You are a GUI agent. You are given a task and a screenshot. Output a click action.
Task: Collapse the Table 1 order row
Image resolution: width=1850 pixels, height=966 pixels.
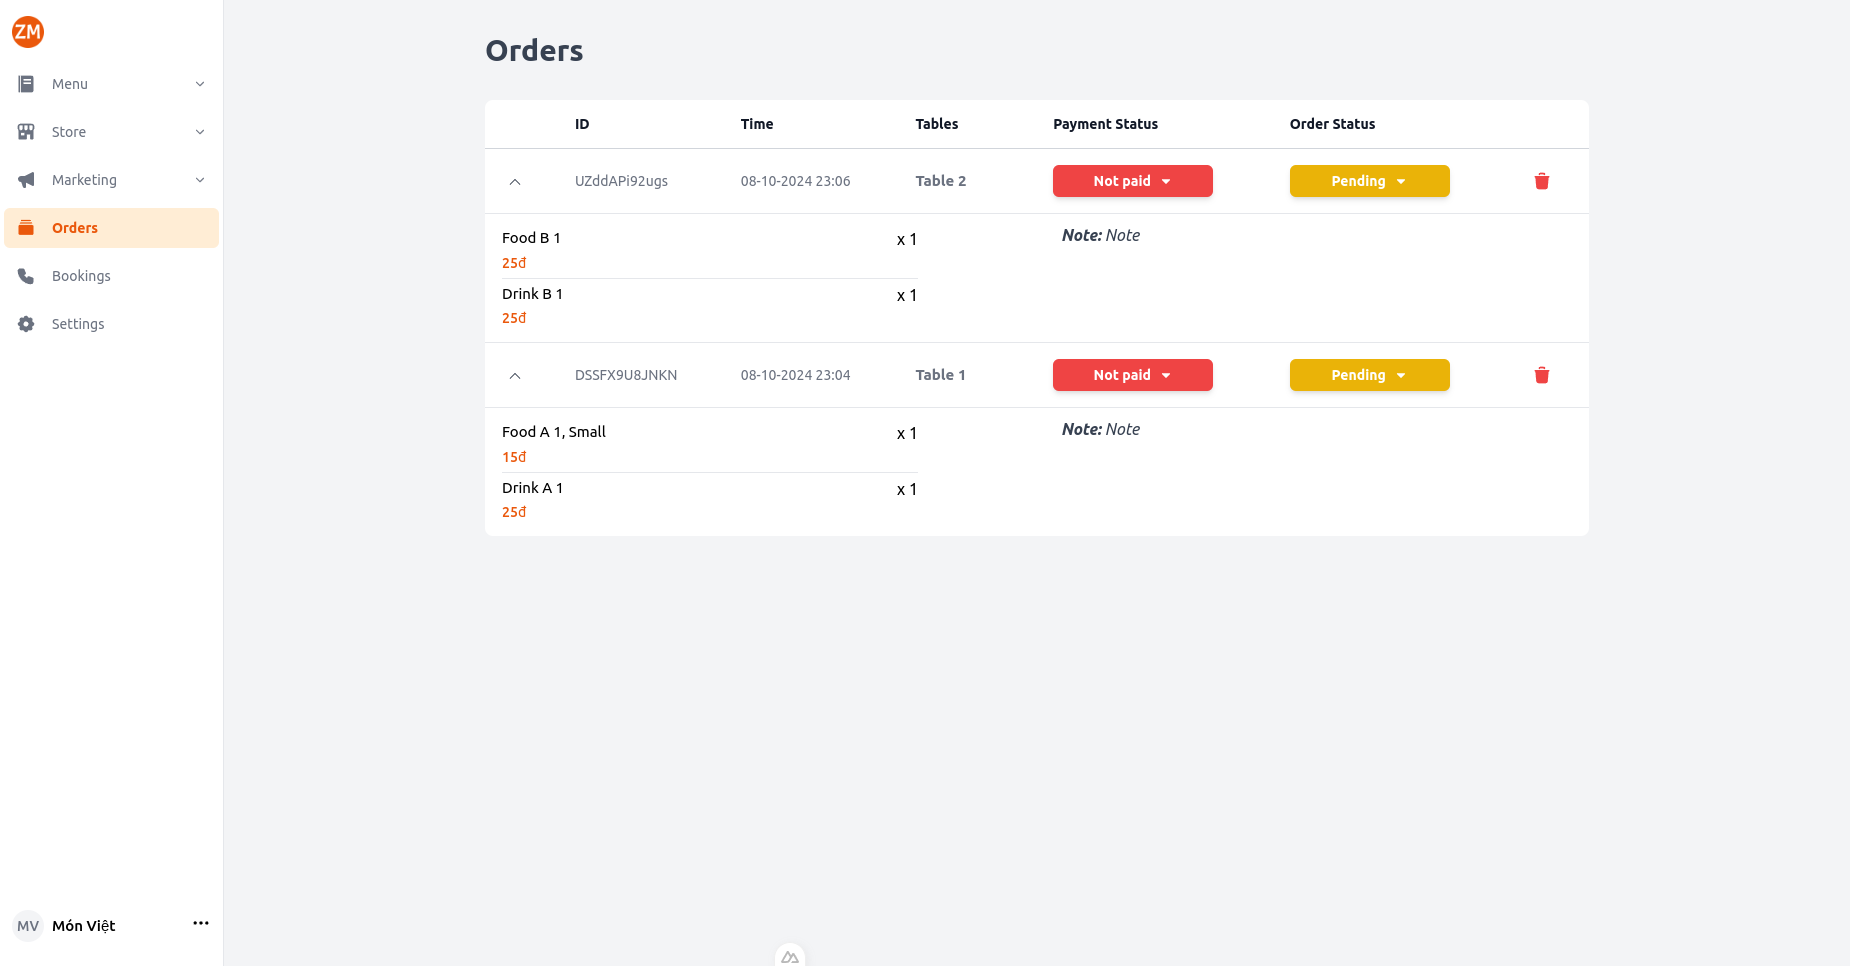click(x=515, y=376)
